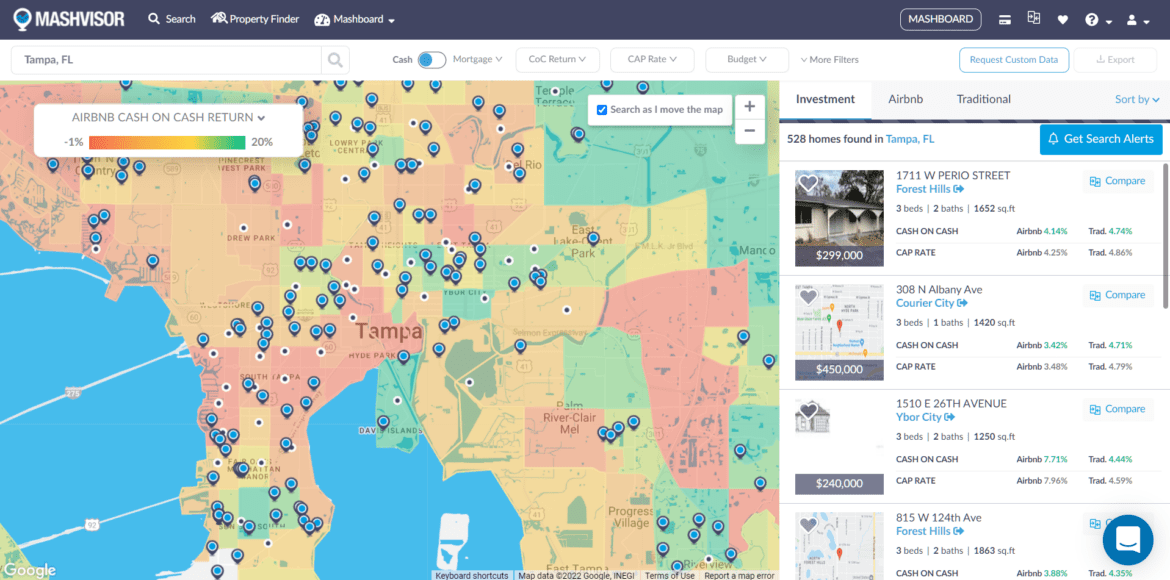The width and height of the screenshot is (1170, 580).
Task: Click the search magnifier beside Tampa, FL field
Action: click(334, 60)
